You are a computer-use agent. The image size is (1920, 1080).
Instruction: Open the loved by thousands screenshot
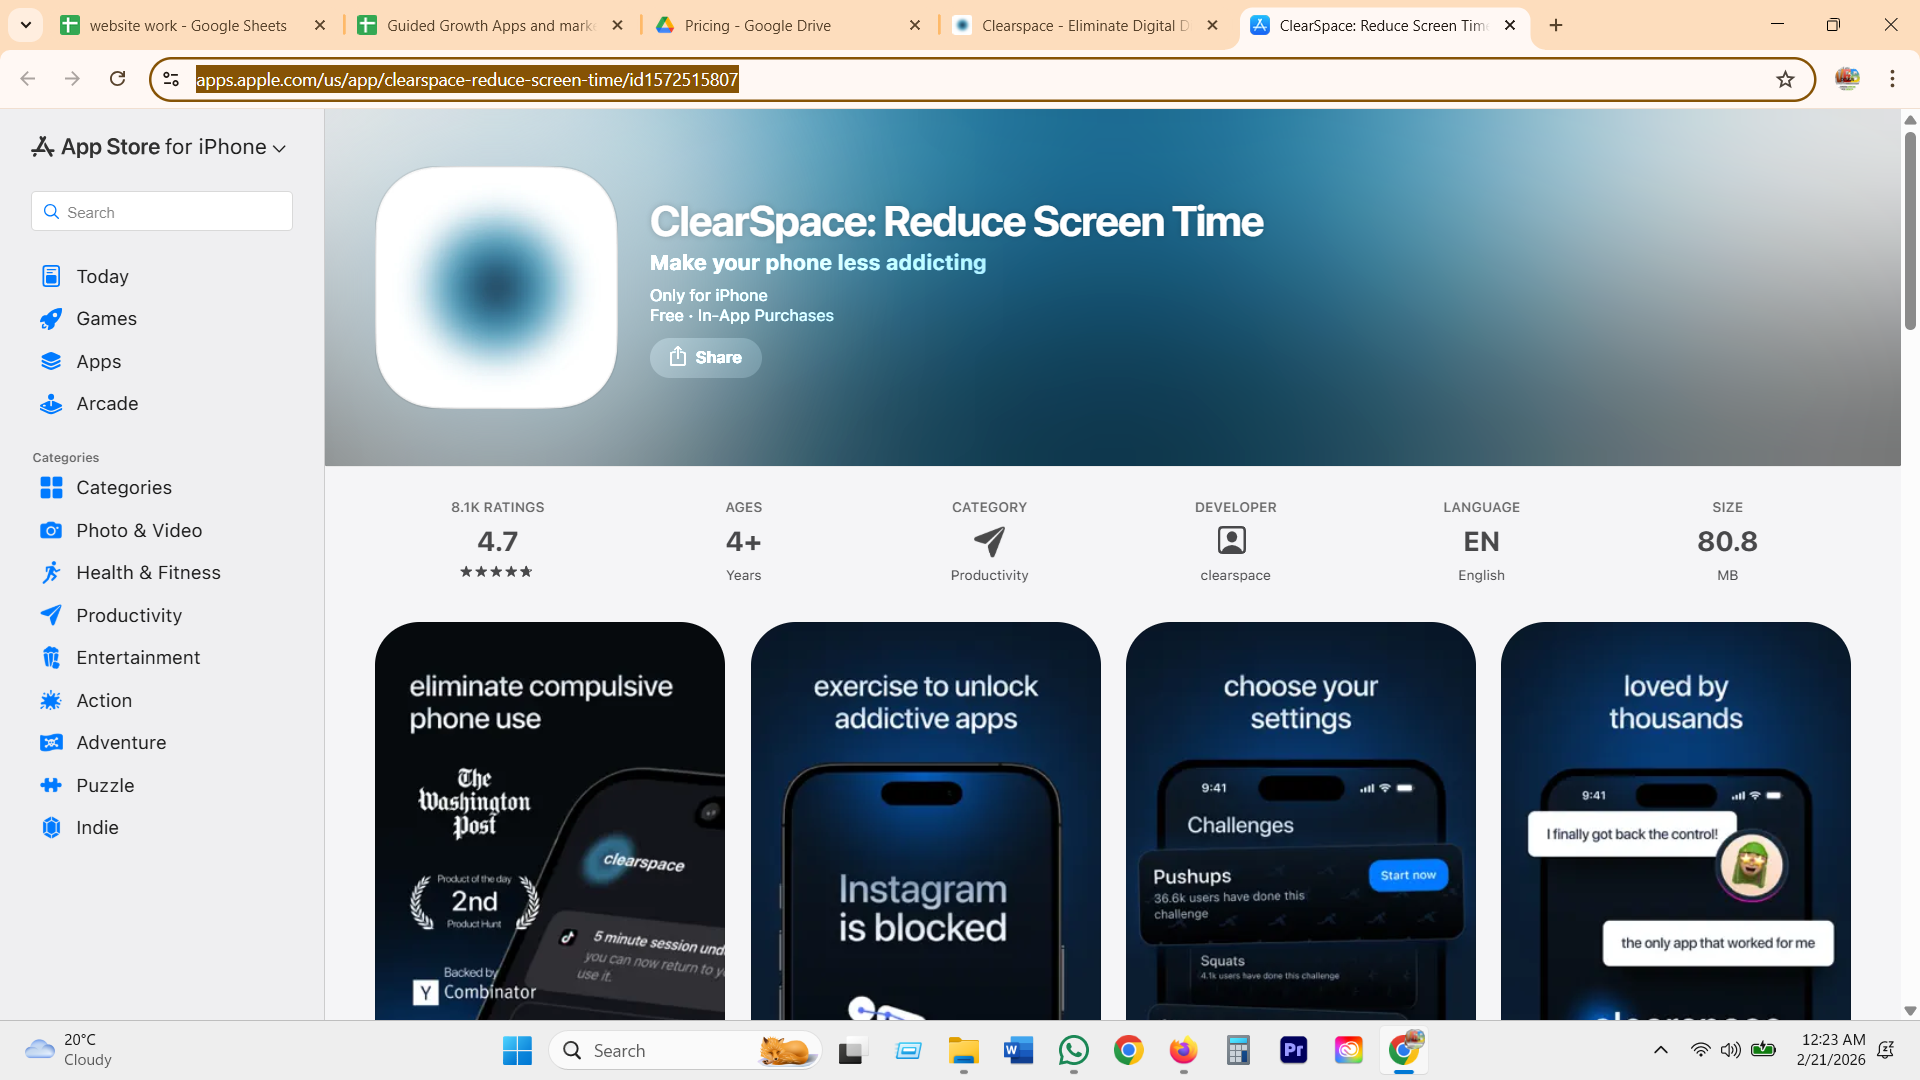(x=1676, y=821)
